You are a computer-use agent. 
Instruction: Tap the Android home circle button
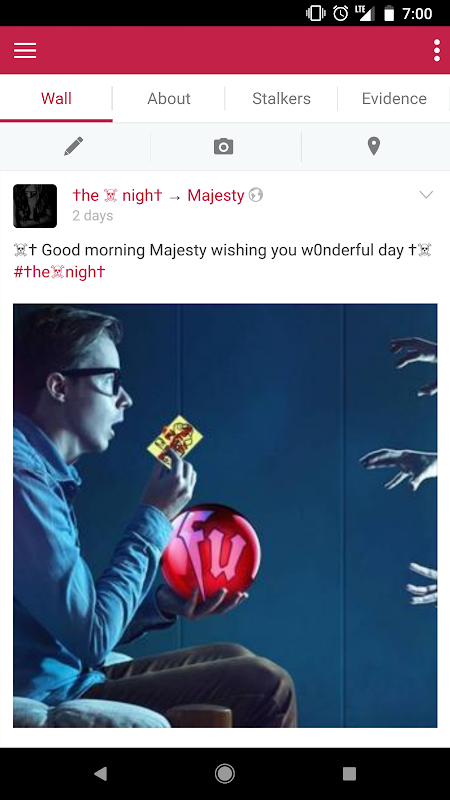click(224, 774)
